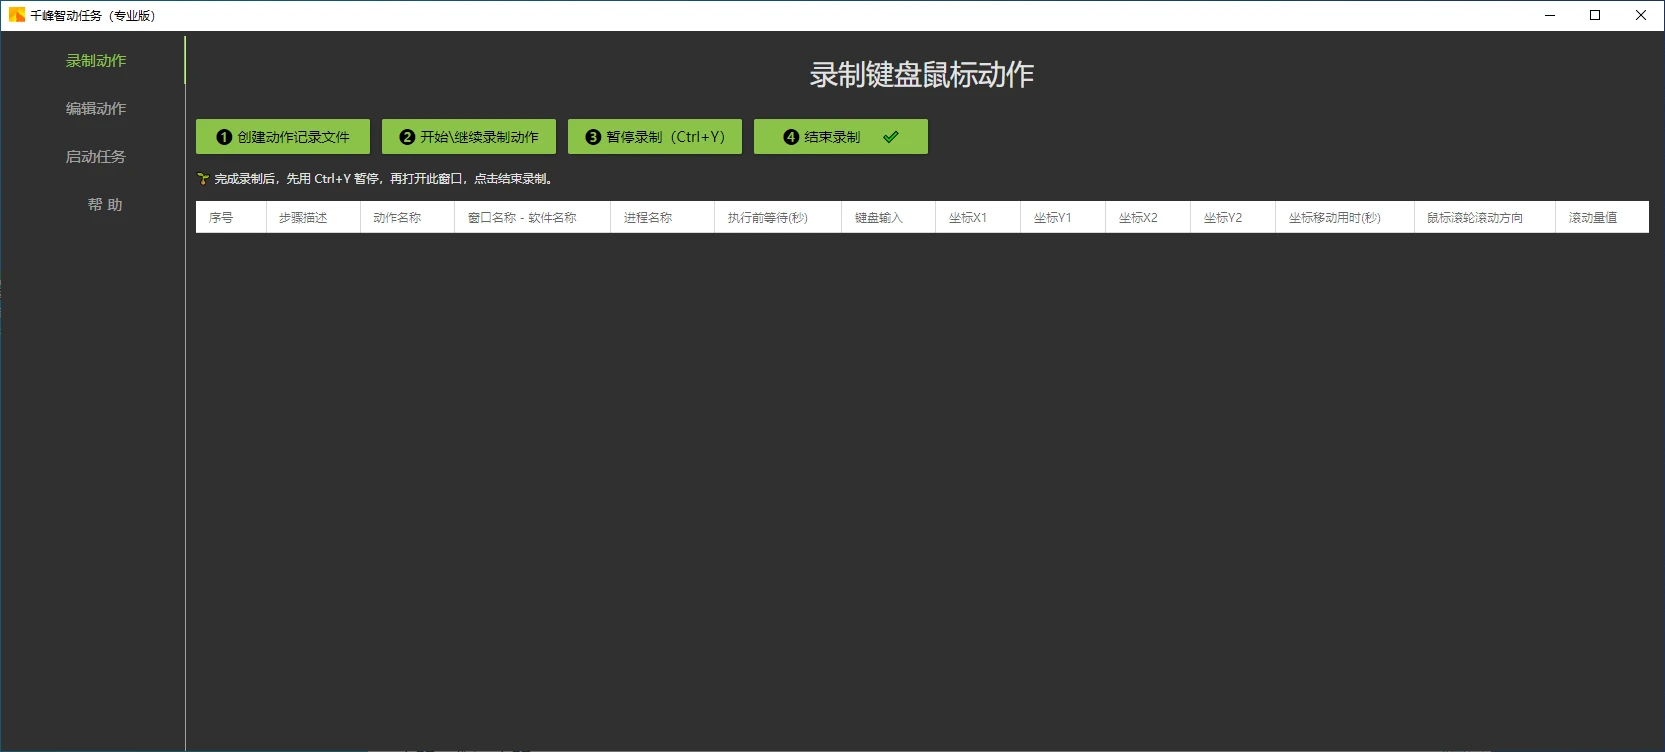The height and width of the screenshot is (752, 1665).
Task: Click the 鼠标滚轮滚动方向 column header
Action: pyautogui.click(x=1475, y=218)
